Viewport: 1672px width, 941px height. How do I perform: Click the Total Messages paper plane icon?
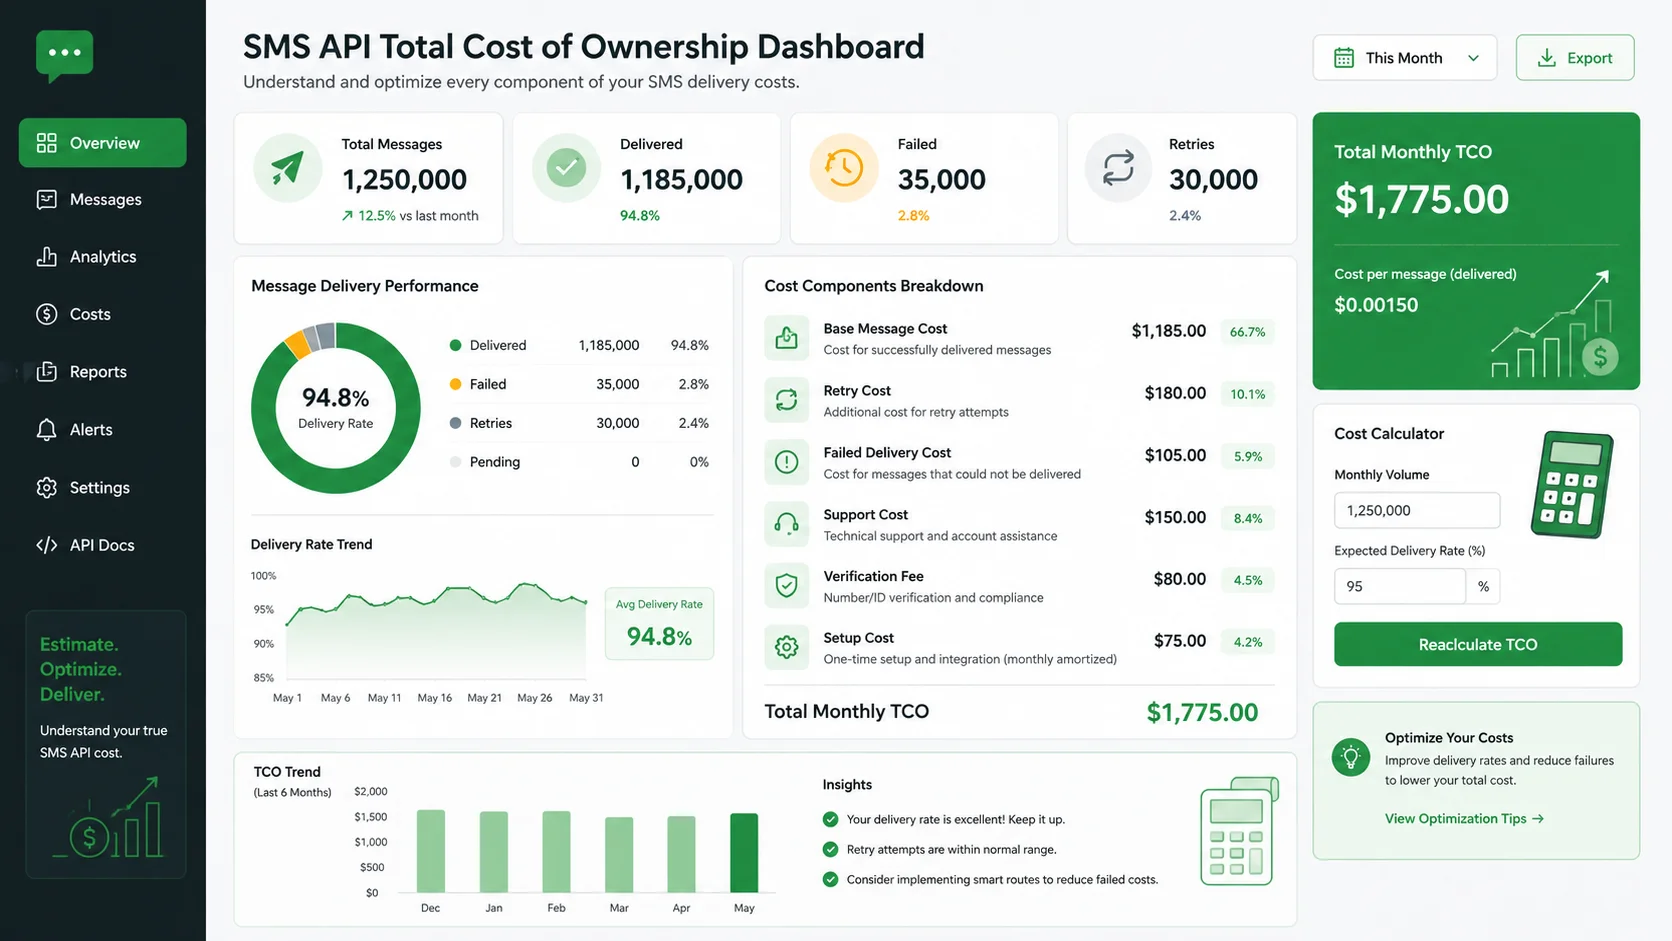[288, 168]
